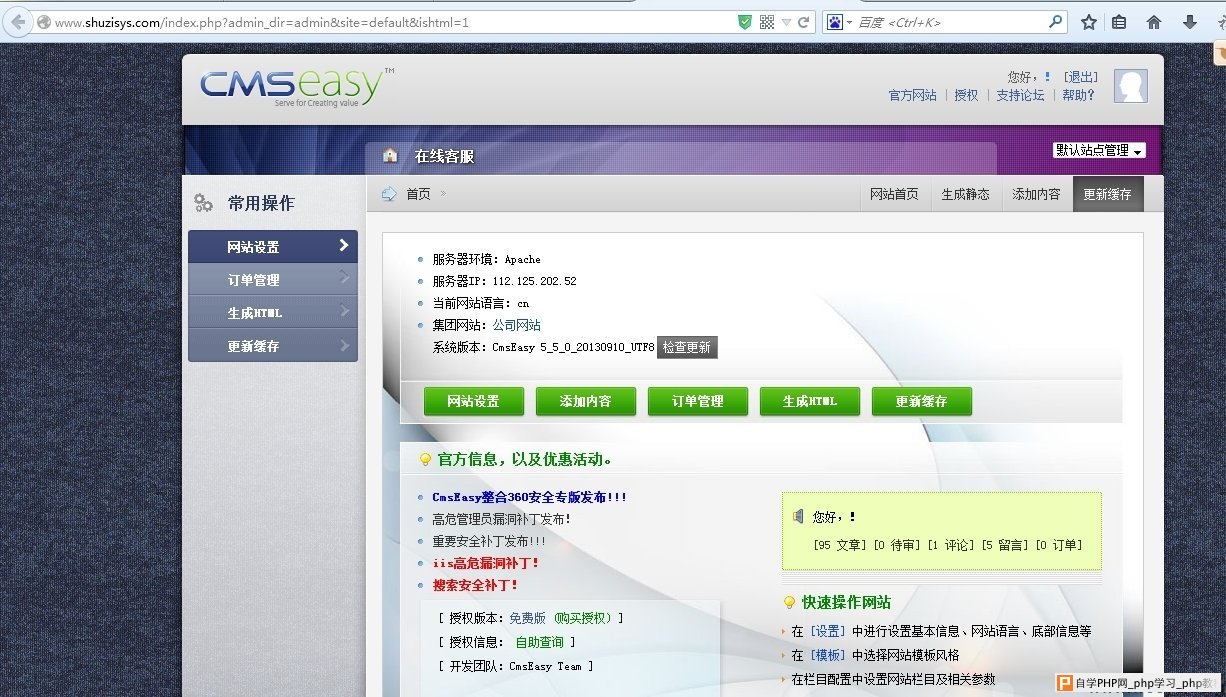Viewport: 1226px width, 697px height.
Task: Open the URL history dropdown arrow
Action: click(786, 22)
